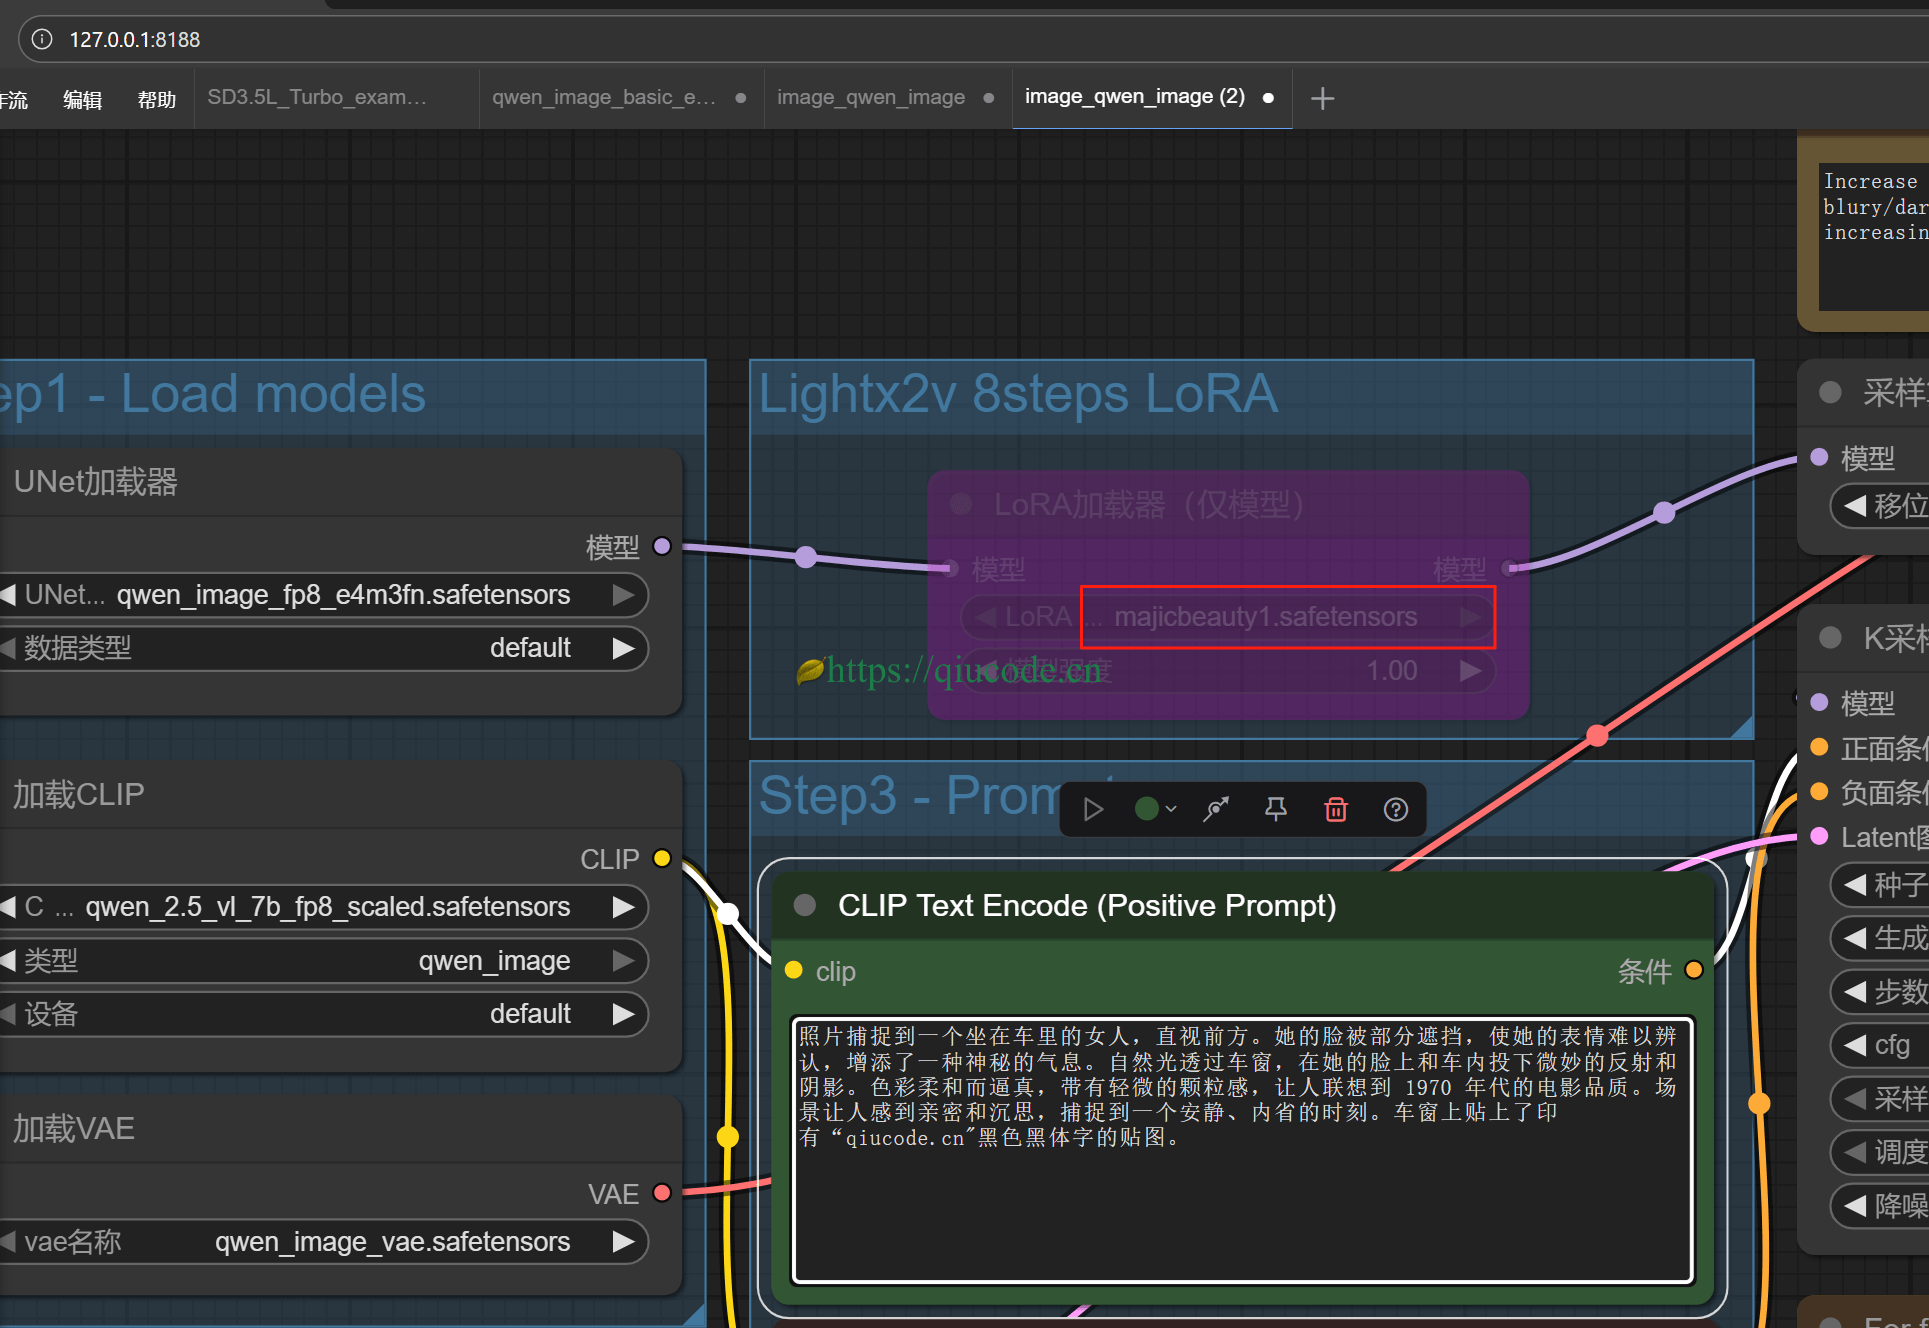Open node help question mark icon
Viewport: 1929px width, 1328px height.
[x=1396, y=809]
